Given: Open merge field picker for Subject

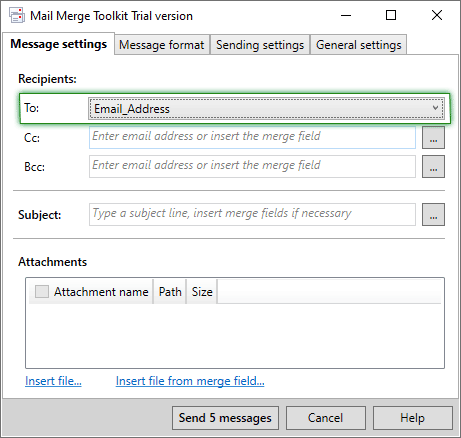Looking at the screenshot, I should (433, 214).
